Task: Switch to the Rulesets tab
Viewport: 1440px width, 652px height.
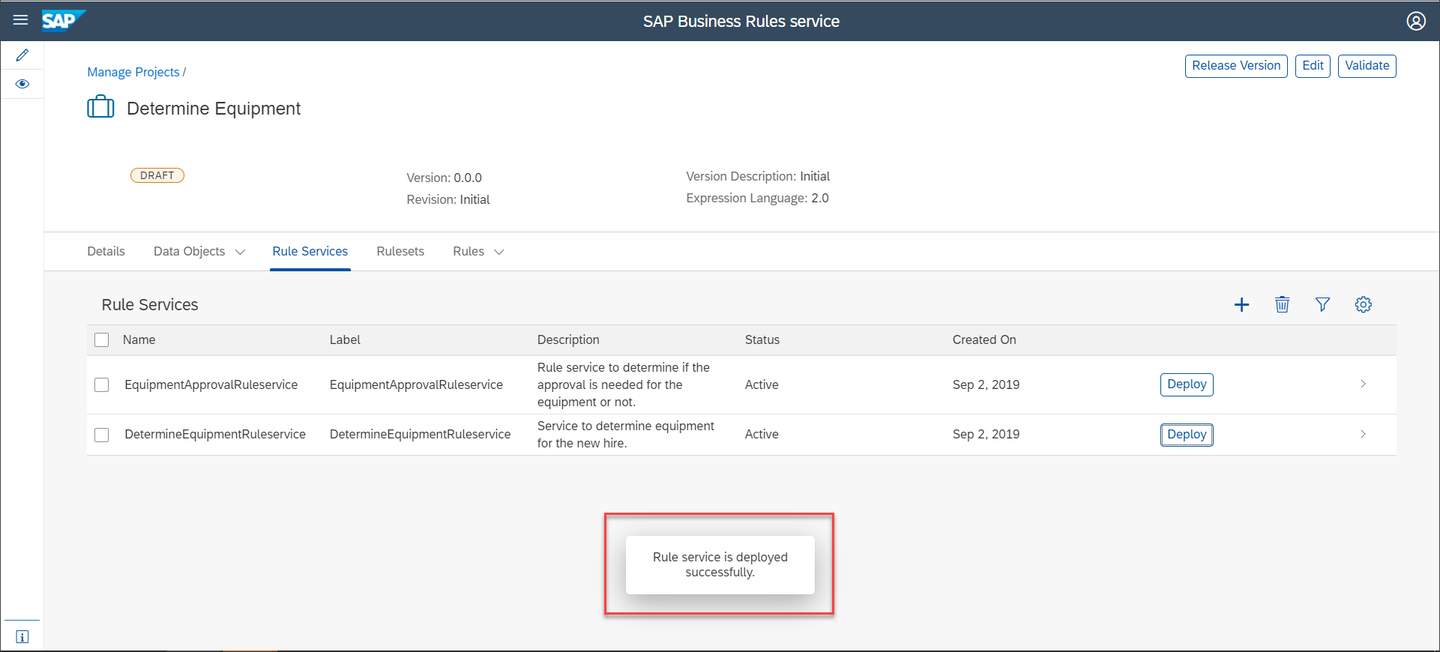Action: coord(400,252)
